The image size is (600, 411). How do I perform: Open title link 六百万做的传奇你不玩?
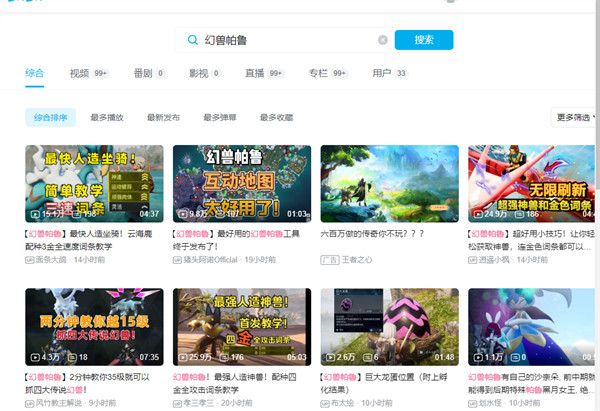coord(372,233)
